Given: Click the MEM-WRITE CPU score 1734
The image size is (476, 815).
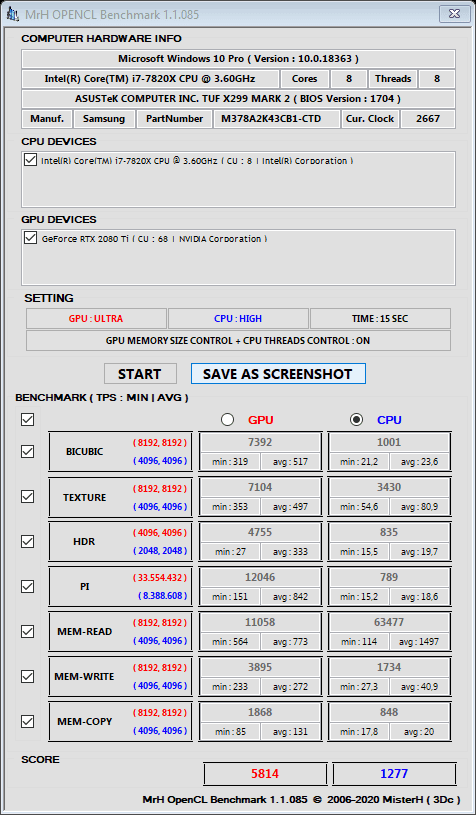Looking at the screenshot, I should (389, 667).
